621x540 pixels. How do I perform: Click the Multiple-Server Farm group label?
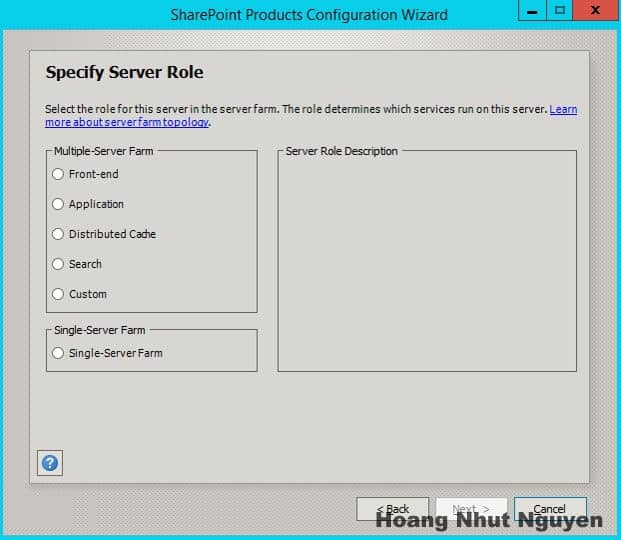click(103, 151)
